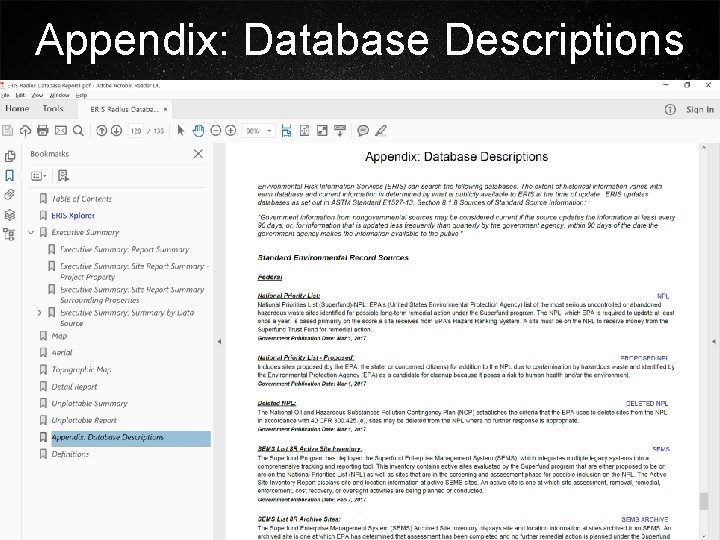
Task: Open the File menu
Action: pyautogui.click(x=5, y=95)
